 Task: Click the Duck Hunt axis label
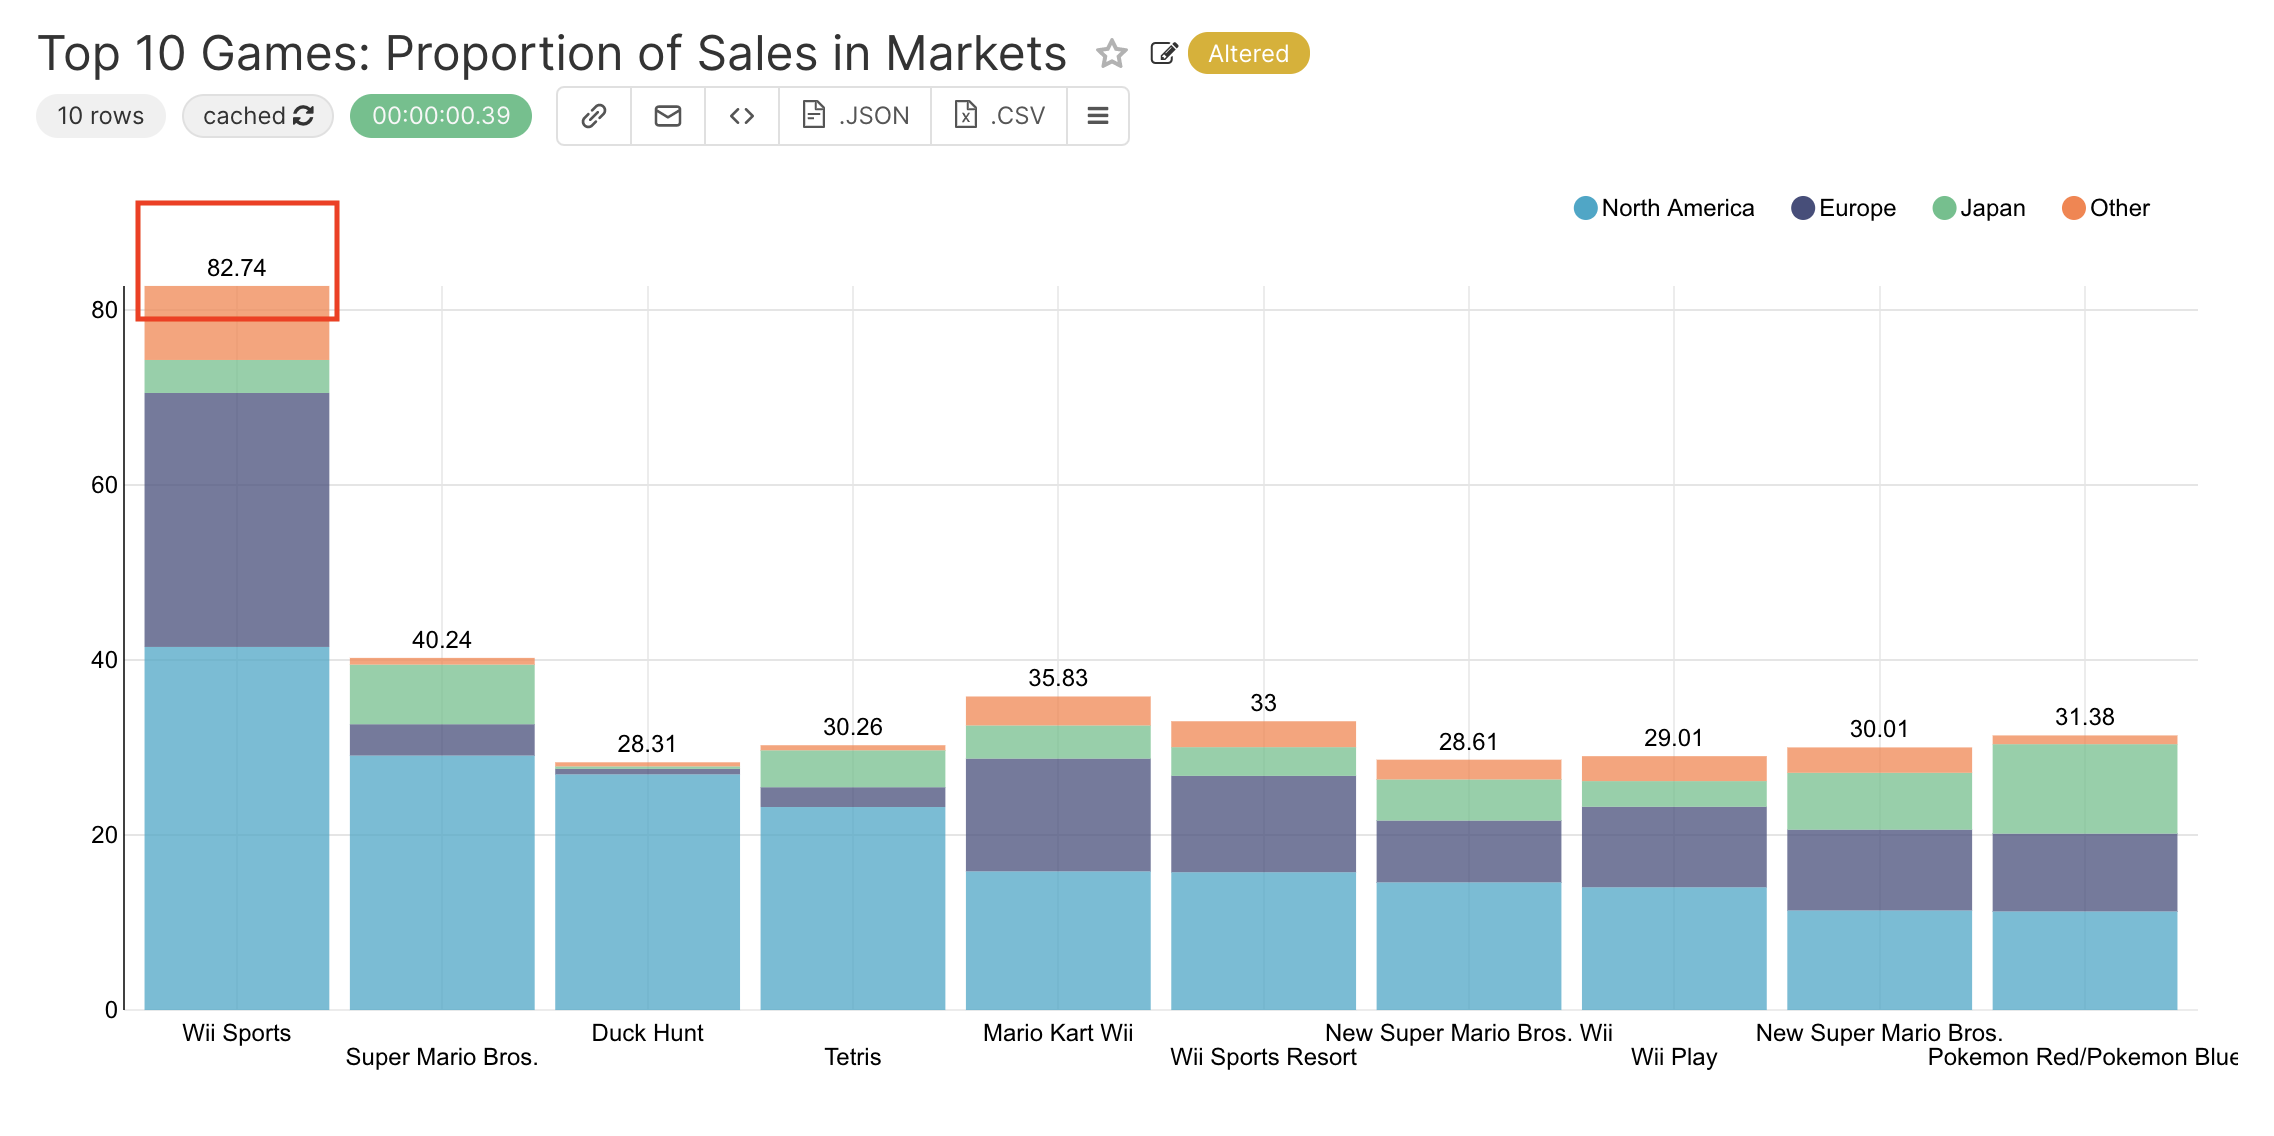648,1033
